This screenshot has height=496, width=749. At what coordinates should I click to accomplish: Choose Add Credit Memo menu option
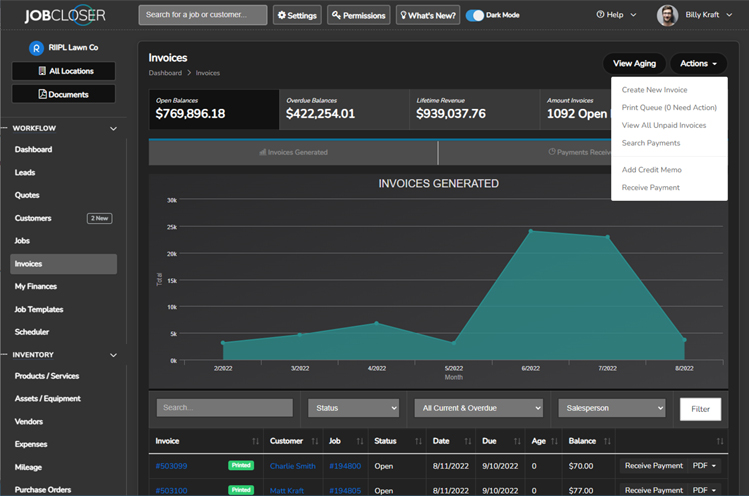(650, 170)
